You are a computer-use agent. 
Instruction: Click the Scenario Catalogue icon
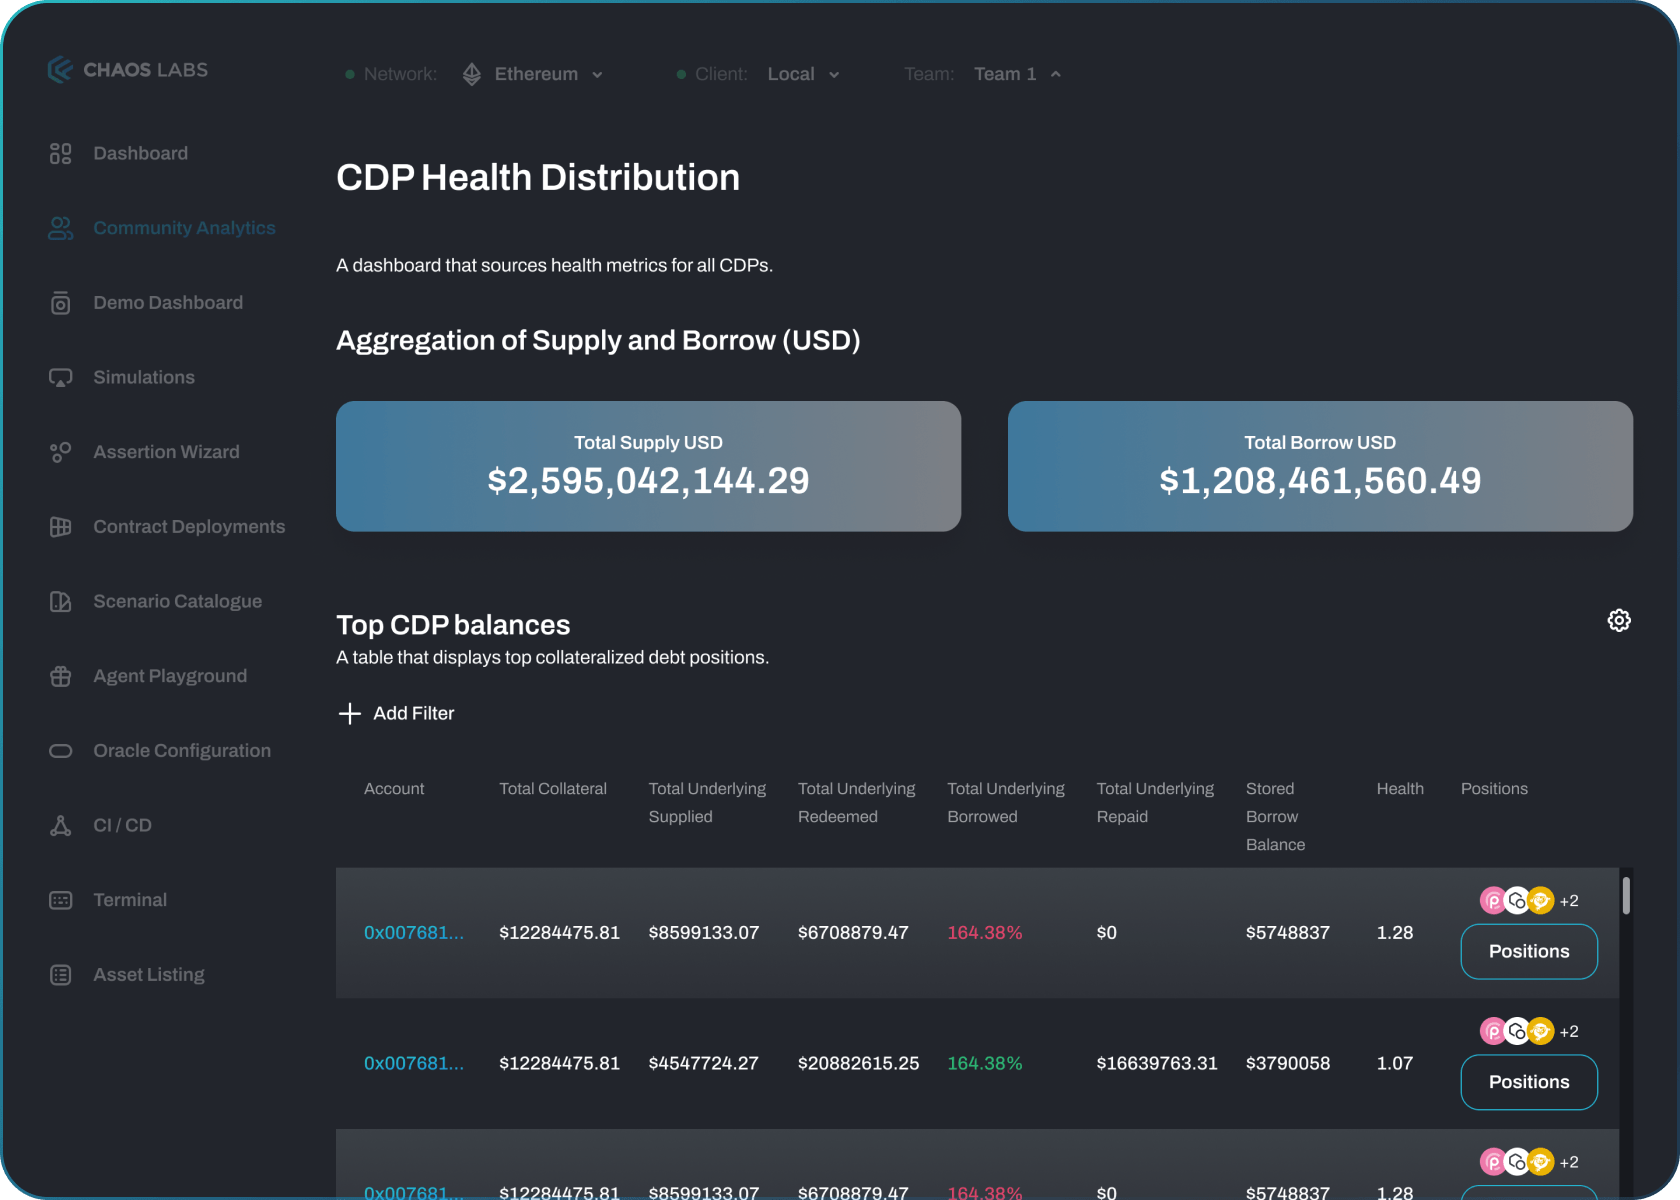pos(60,601)
